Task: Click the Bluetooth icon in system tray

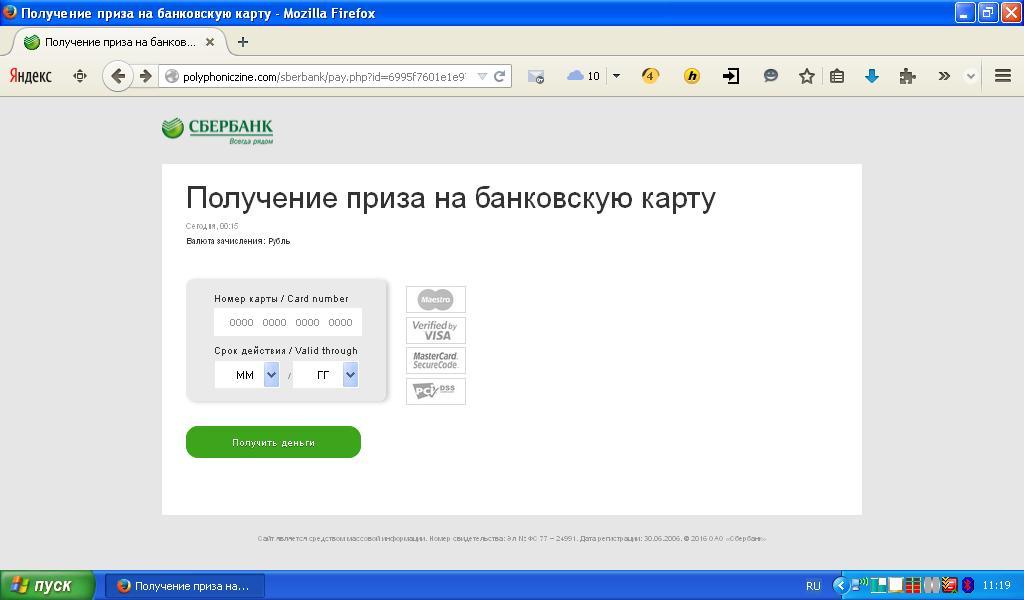Action: [x=967, y=585]
